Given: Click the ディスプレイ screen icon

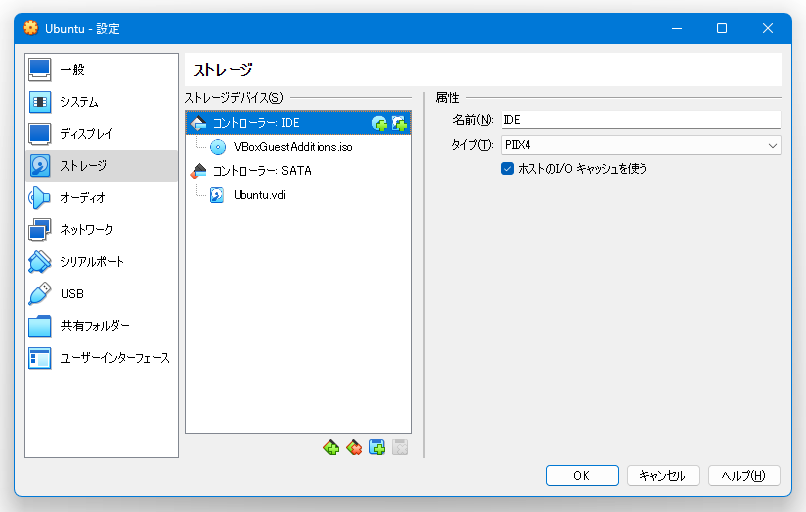Looking at the screenshot, I should [x=40, y=134].
